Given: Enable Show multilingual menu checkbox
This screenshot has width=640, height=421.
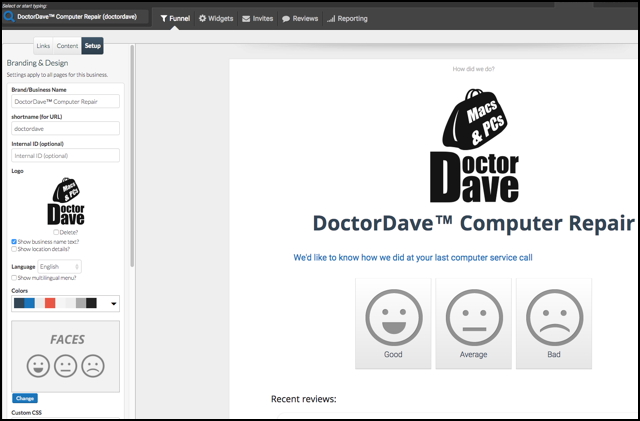Looking at the screenshot, I should point(14,278).
